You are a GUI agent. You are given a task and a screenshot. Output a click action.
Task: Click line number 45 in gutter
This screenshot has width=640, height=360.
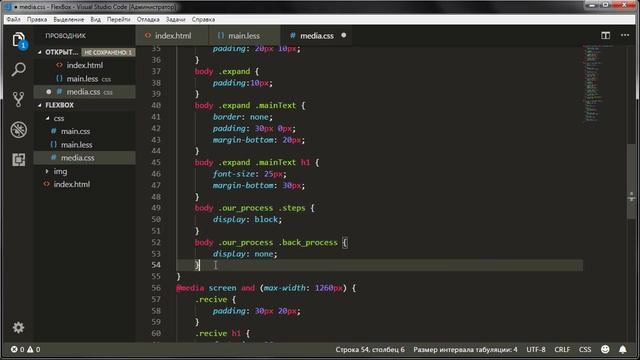pyautogui.click(x=156, y=162)
